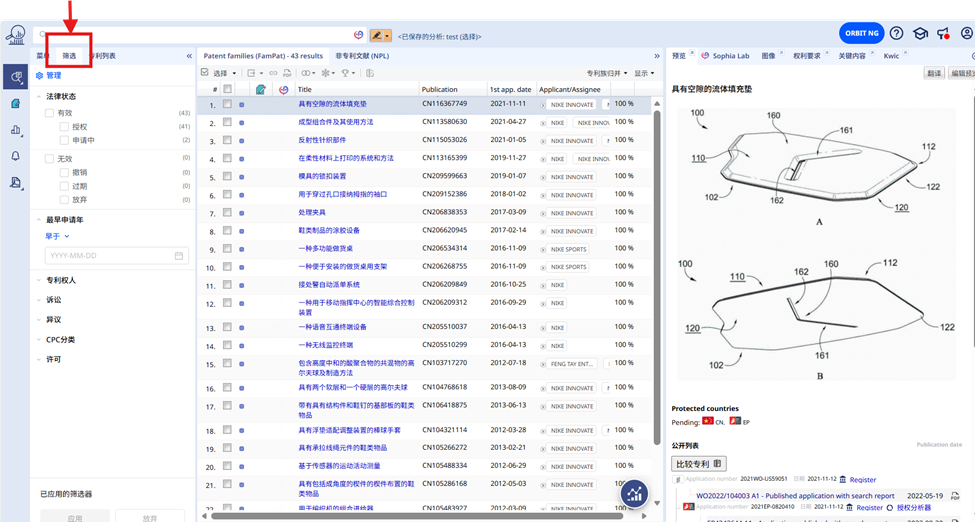Viewport: 975px width, 522px height.
Task: Click the calendar icon in date field
Action: 179,256
